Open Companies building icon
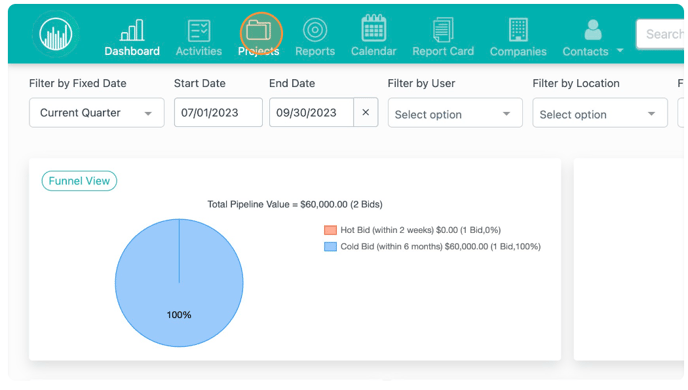Screen dimensions: 688x390 tap(518, 30)
